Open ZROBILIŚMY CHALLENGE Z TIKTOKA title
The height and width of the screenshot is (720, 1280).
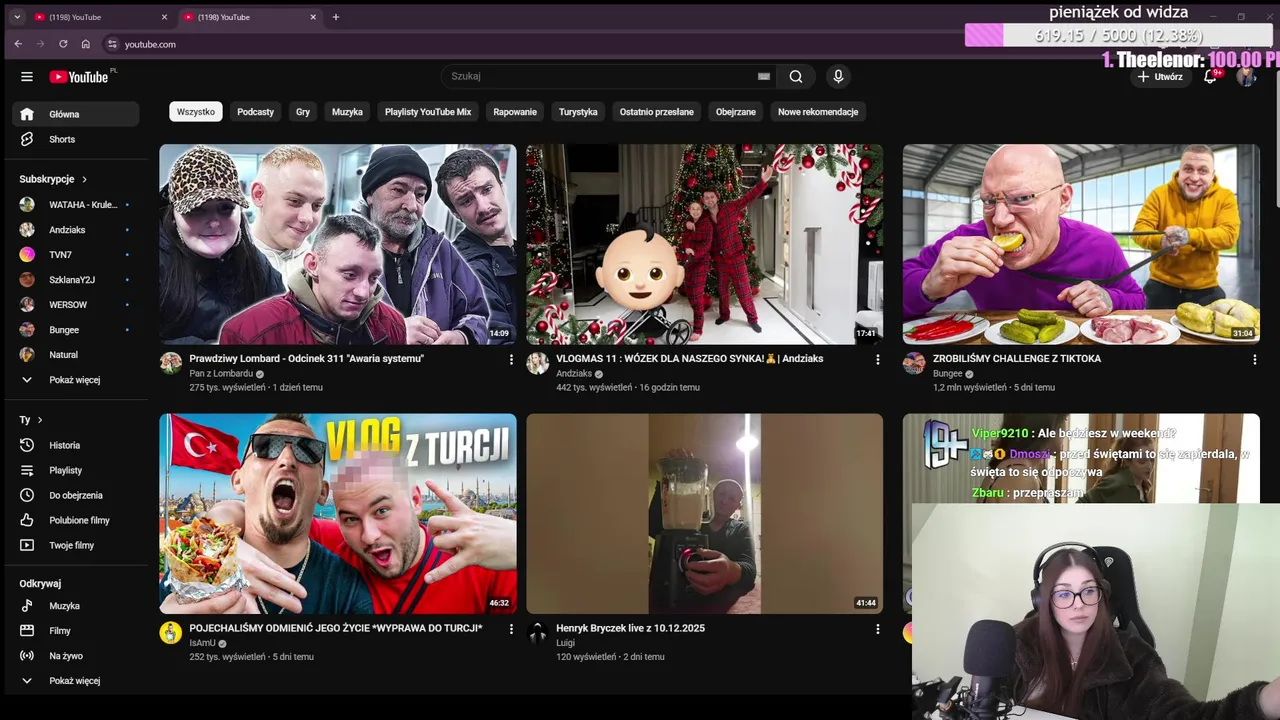1017,358
